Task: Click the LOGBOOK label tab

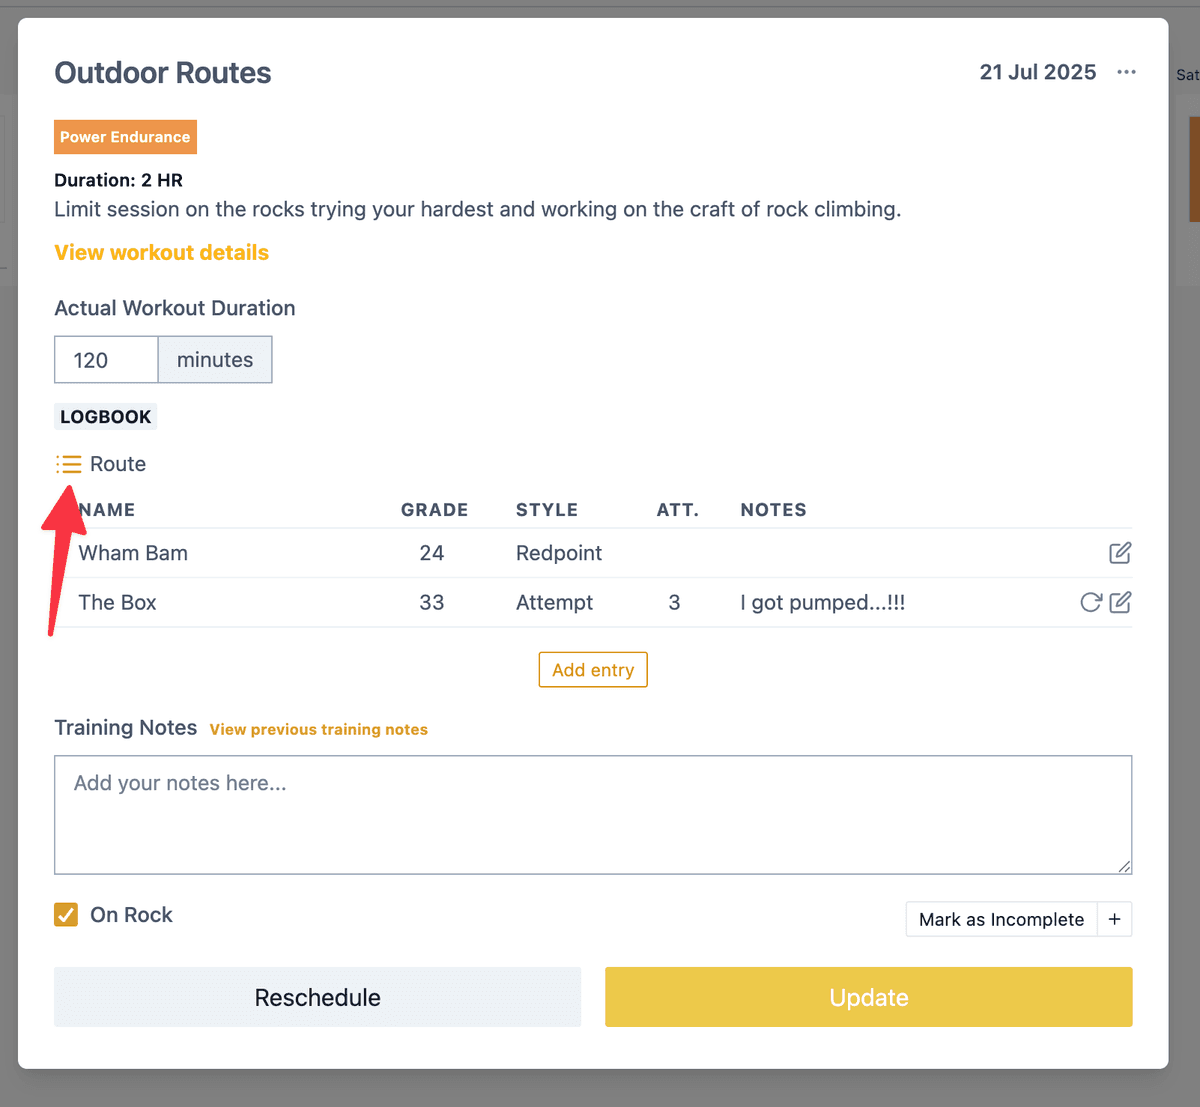Action: pyautogui.click(x=105, y=417)
